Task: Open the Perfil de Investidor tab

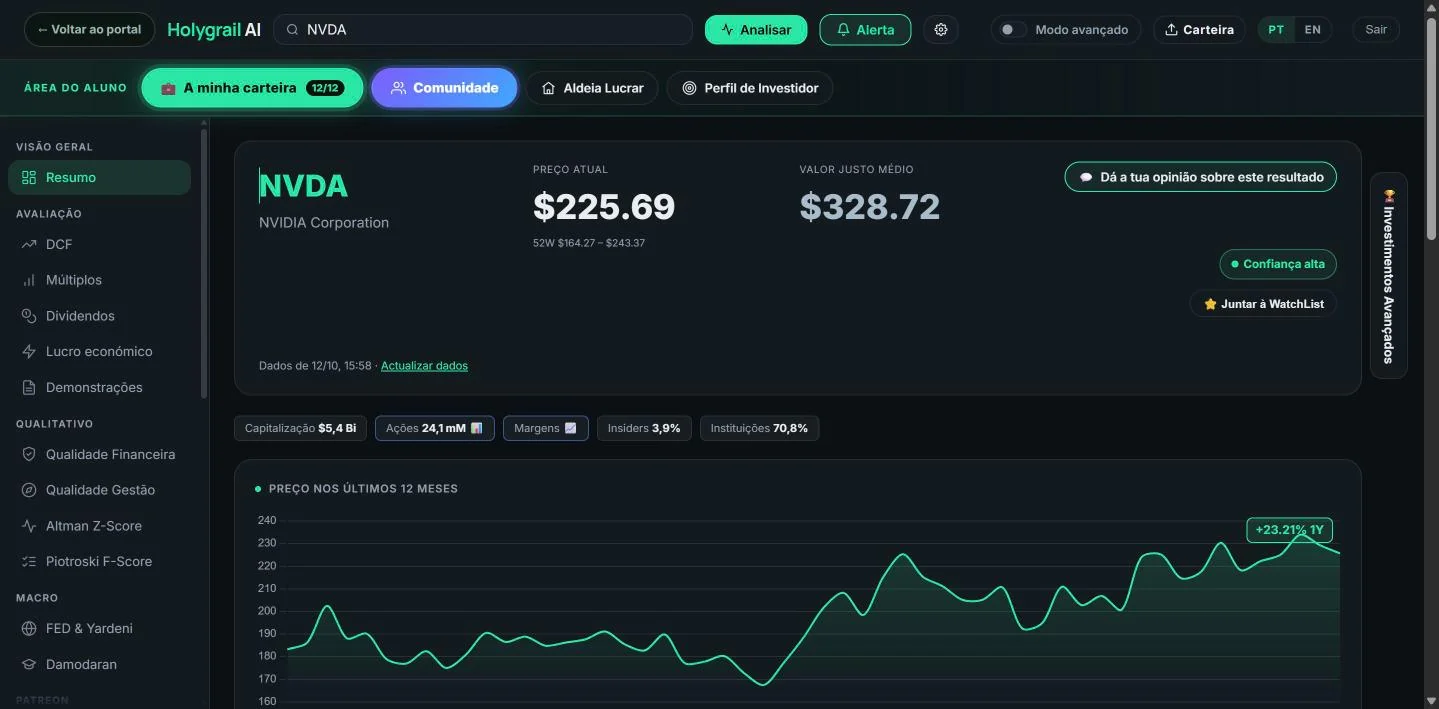Action: (750, 88)
